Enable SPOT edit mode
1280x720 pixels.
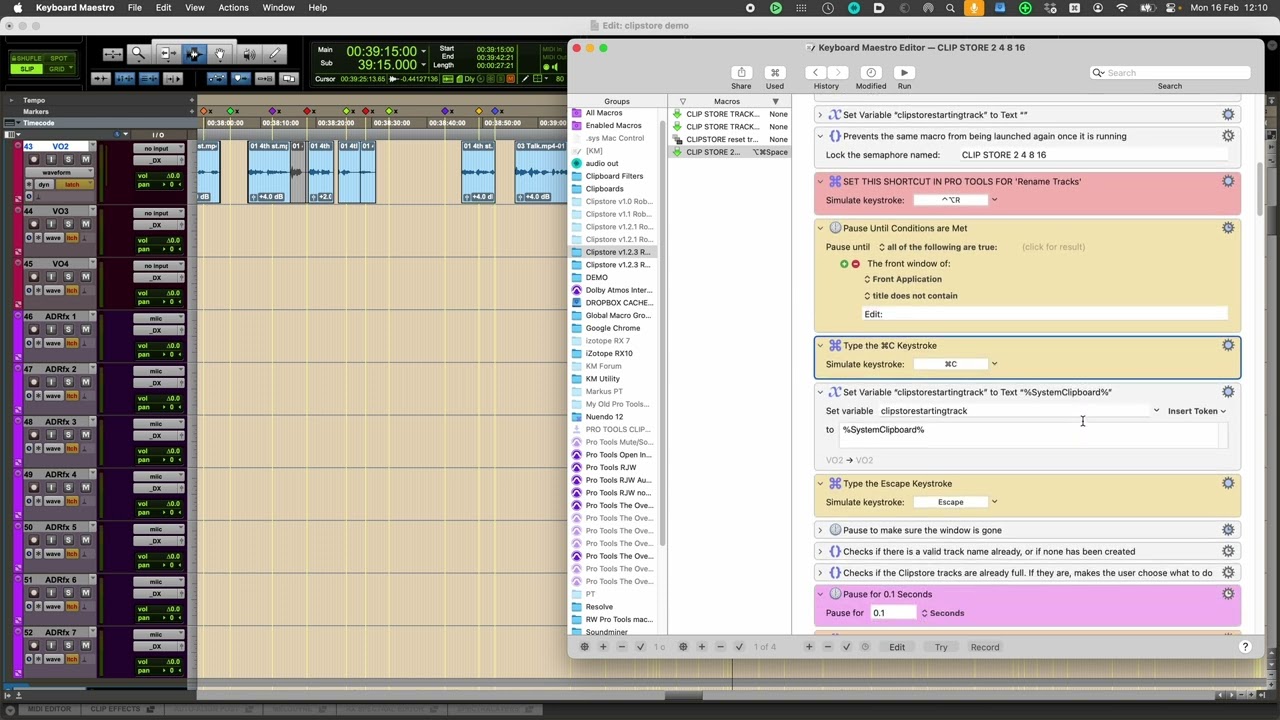[59, 59]
